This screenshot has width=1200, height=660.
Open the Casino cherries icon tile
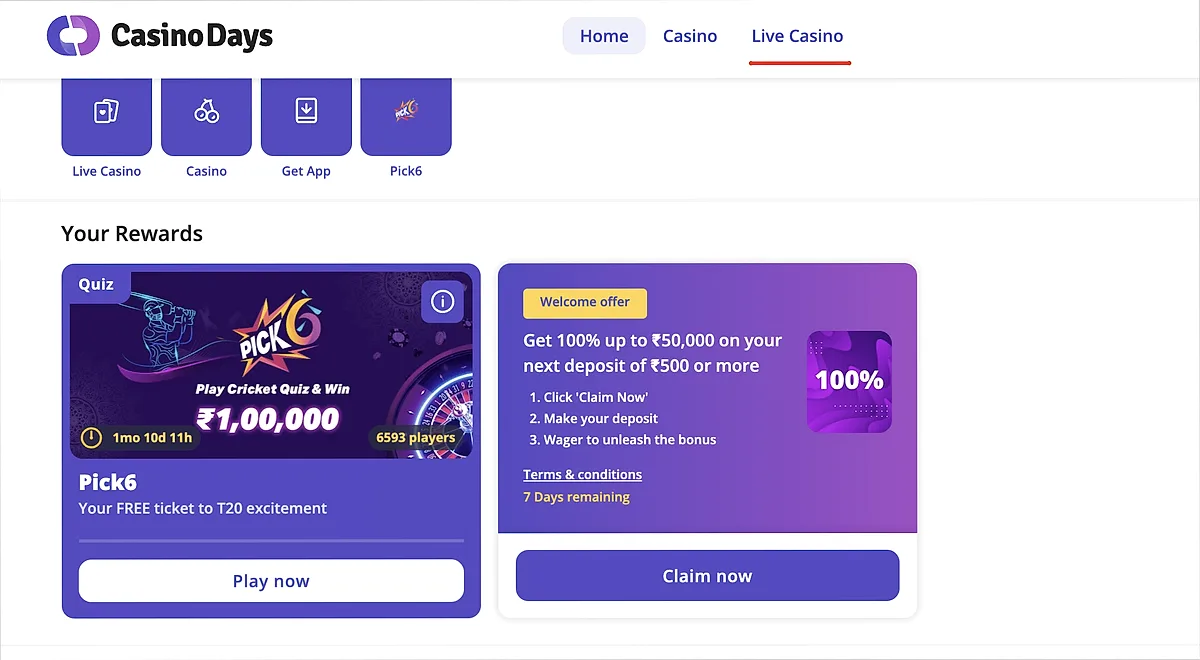(206, 112)
